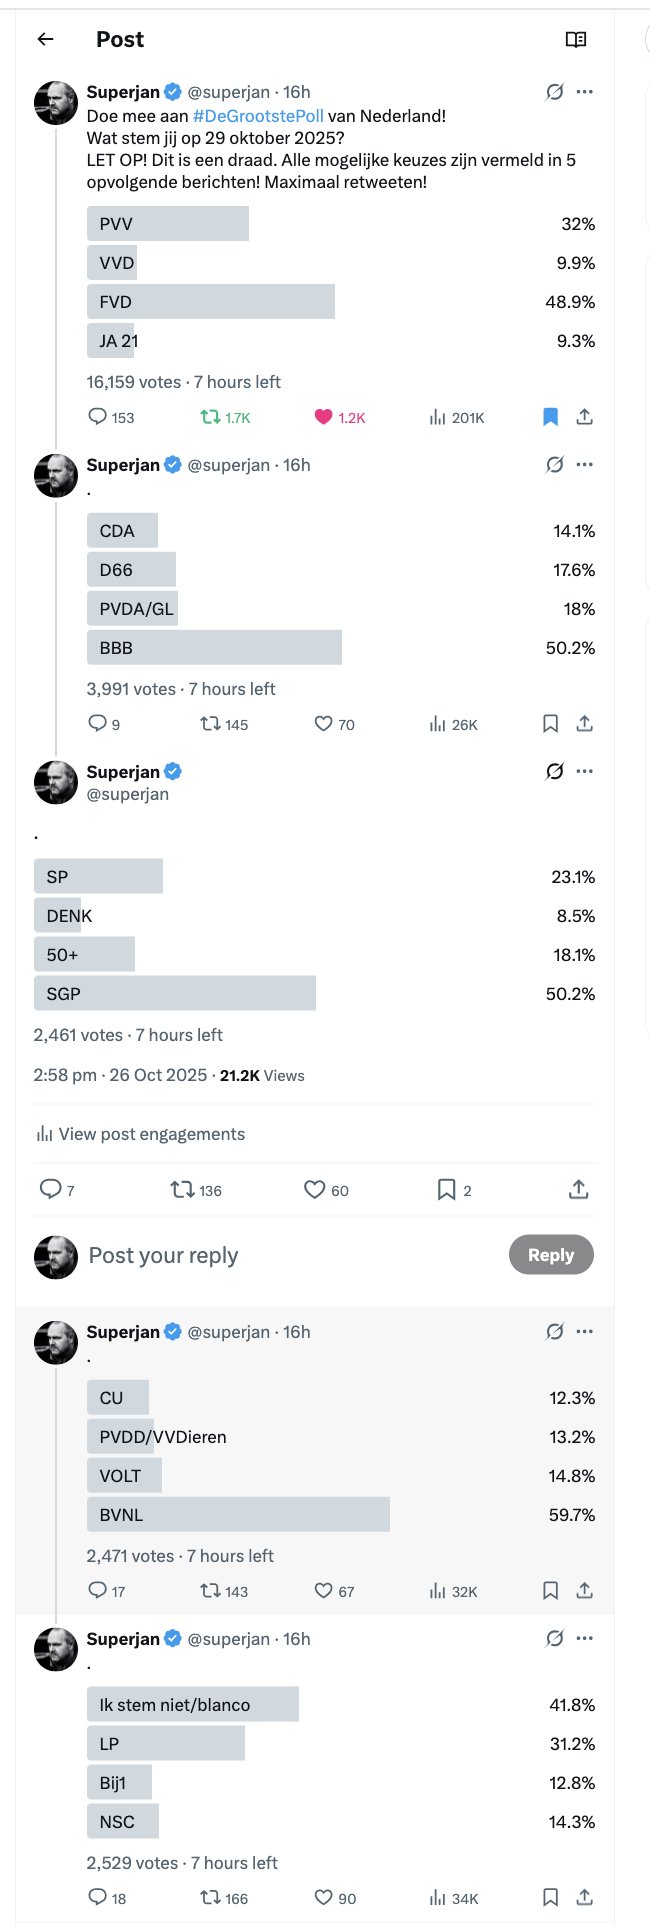This screenshot has height=1926, width=650.
Task: View analytics of the post with 34K views
Action: 438,1897
